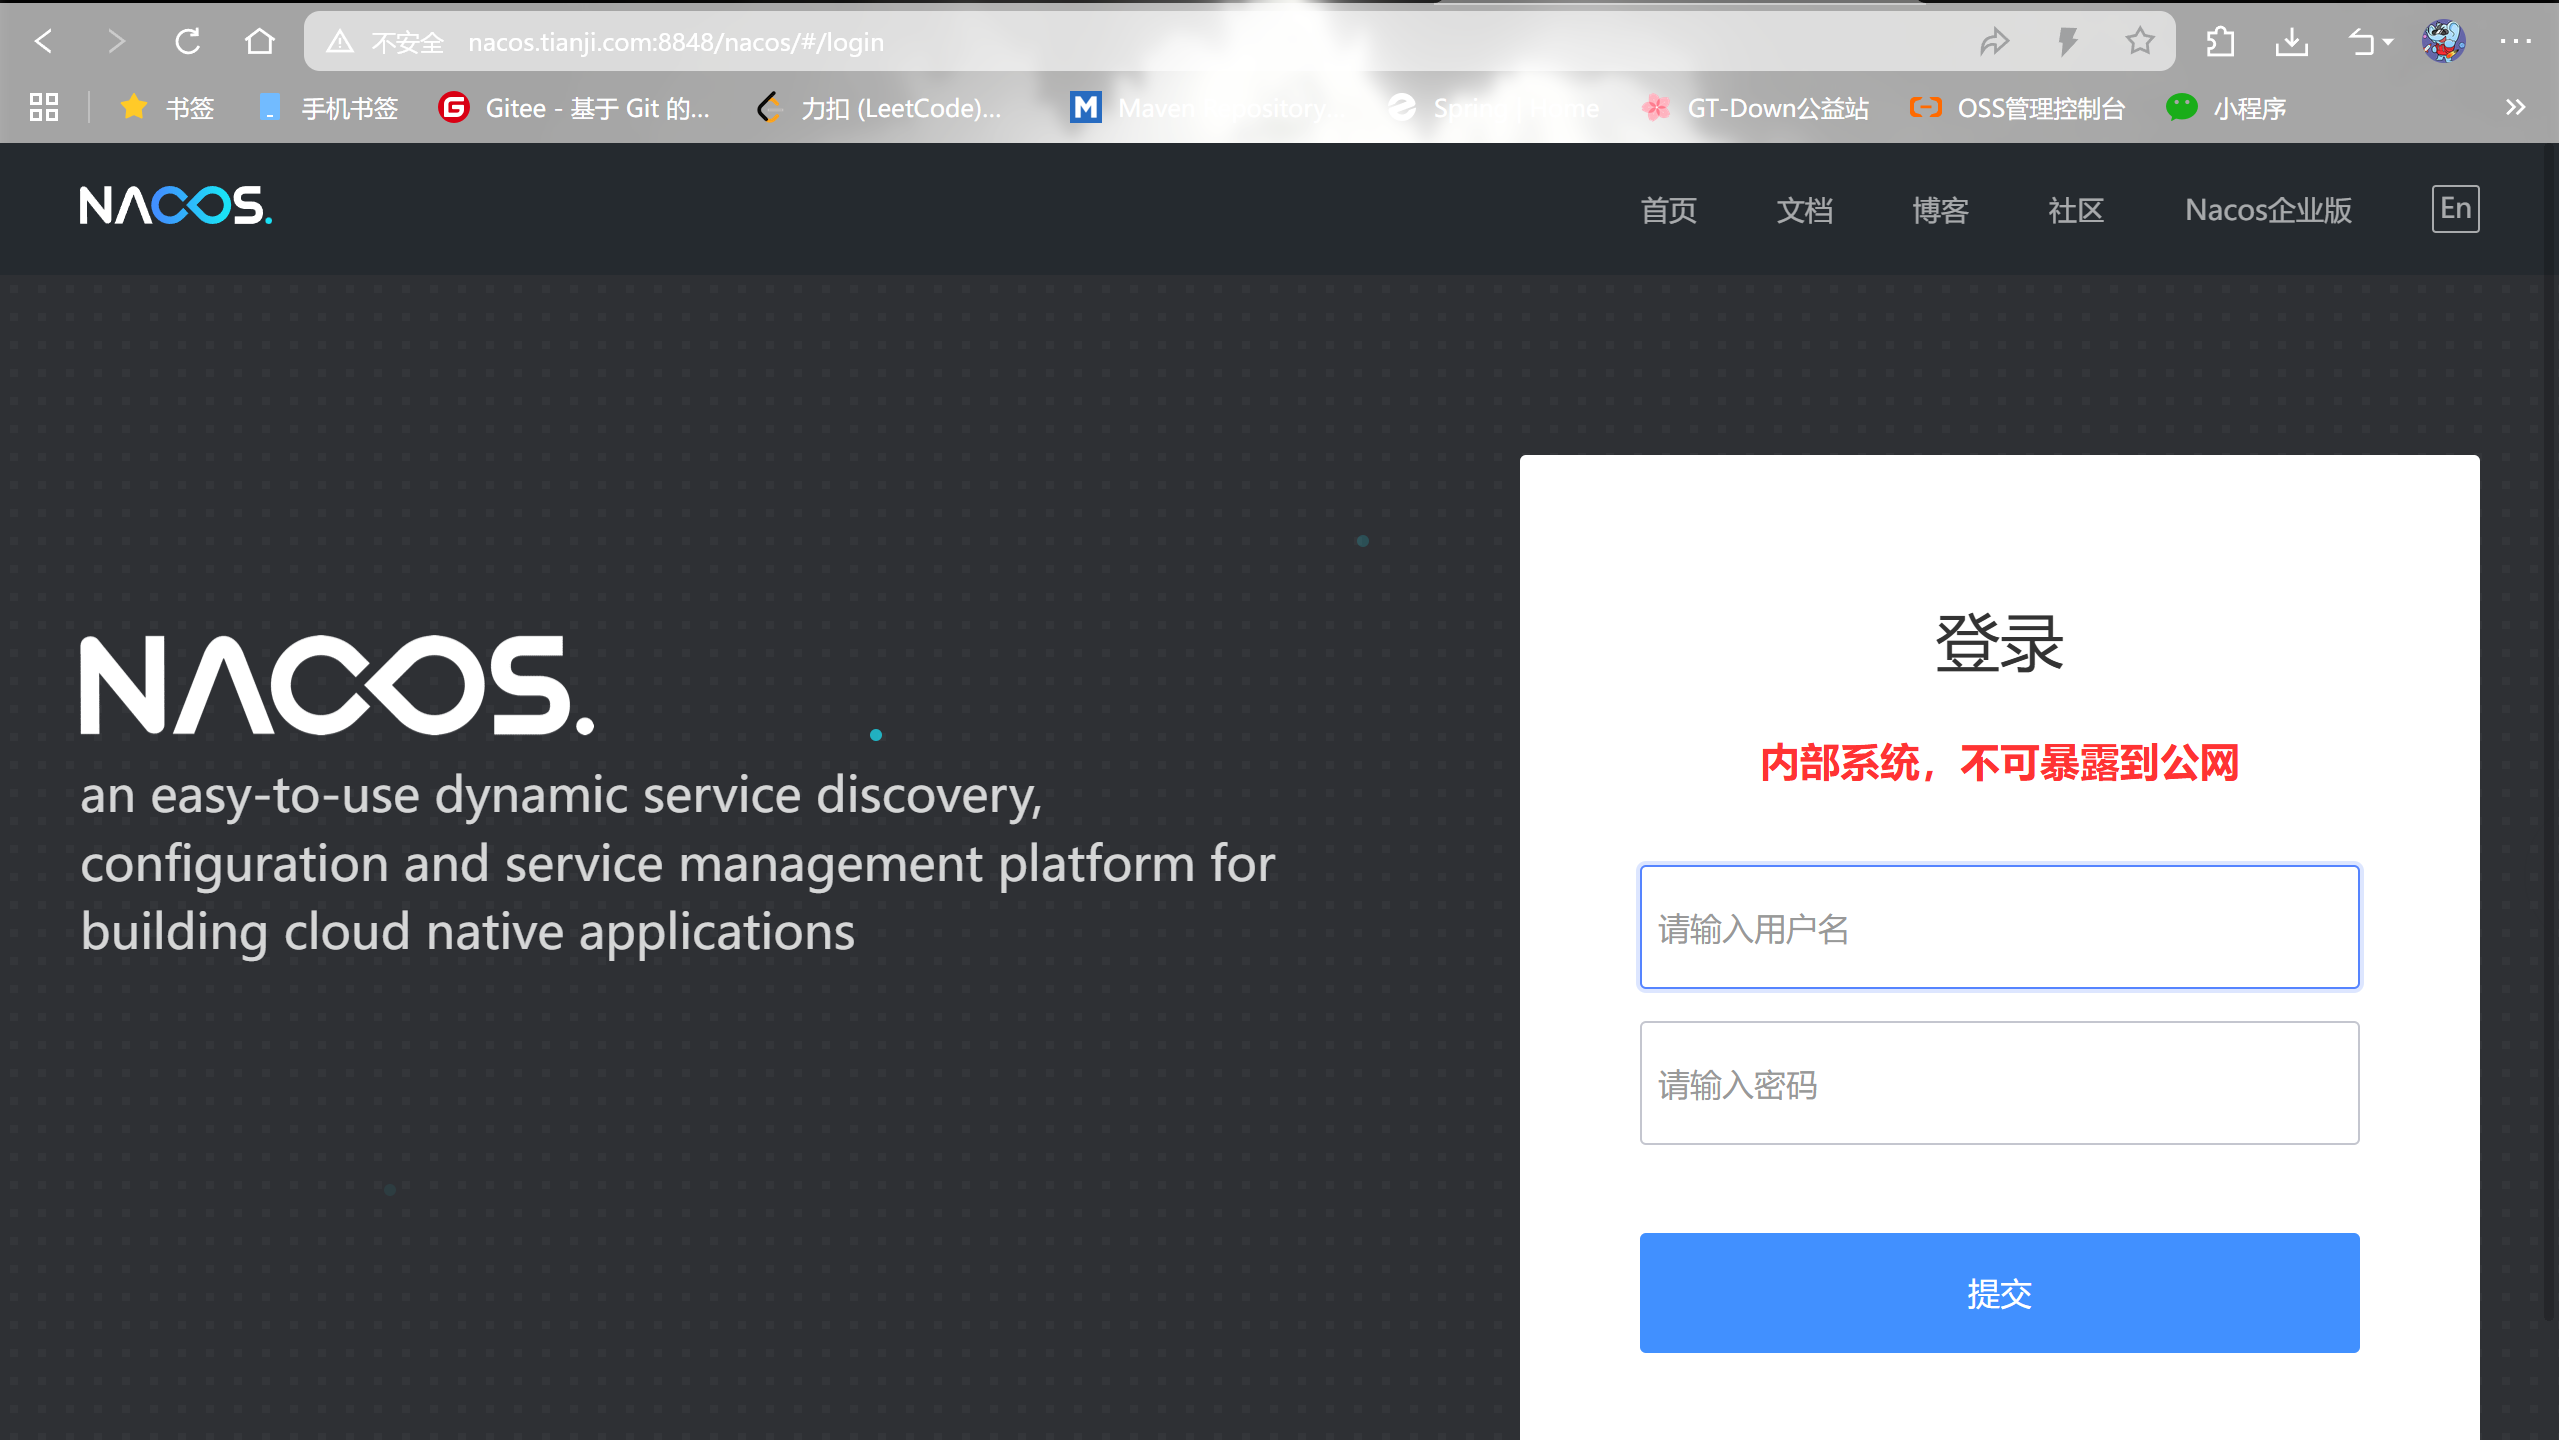Expand hidden bookmarks with double chevron

tap(2515, 107)
